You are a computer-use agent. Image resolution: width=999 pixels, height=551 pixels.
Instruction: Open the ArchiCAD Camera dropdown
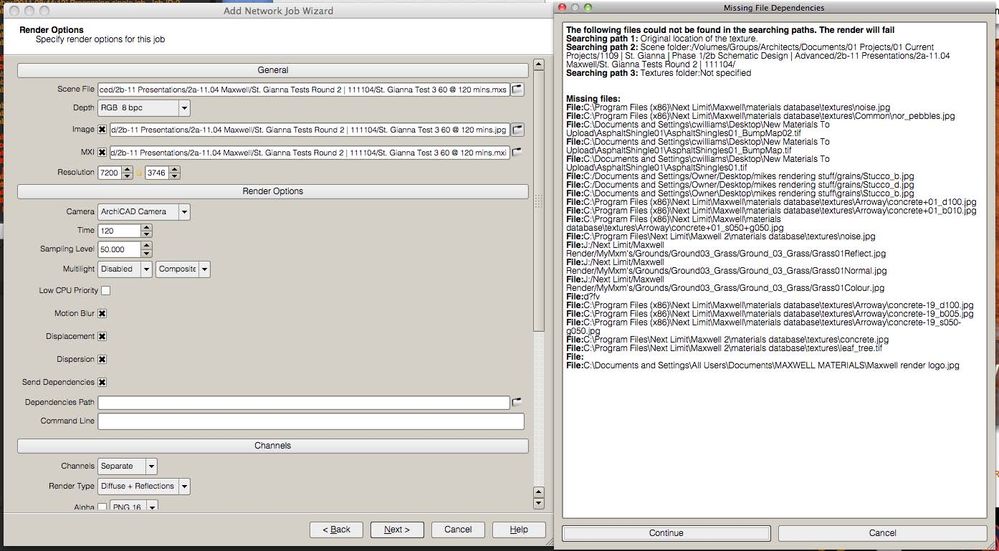click(x=144, y=211)
